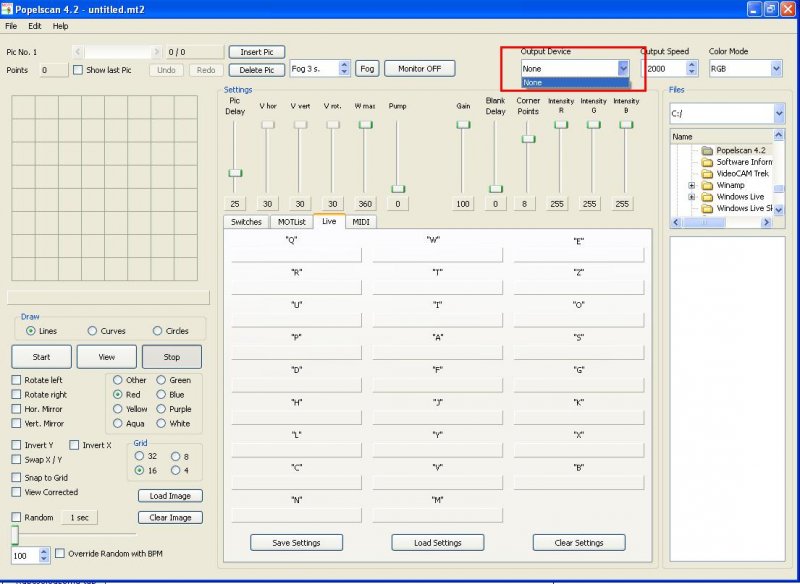Screen dimensions: 800x584
Task: Open the Edit menu
Action: tap(35, 26)
